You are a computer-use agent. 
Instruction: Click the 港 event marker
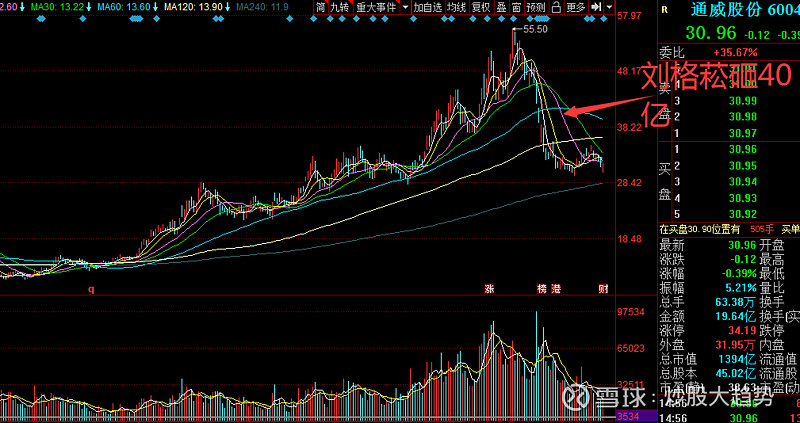556,289
